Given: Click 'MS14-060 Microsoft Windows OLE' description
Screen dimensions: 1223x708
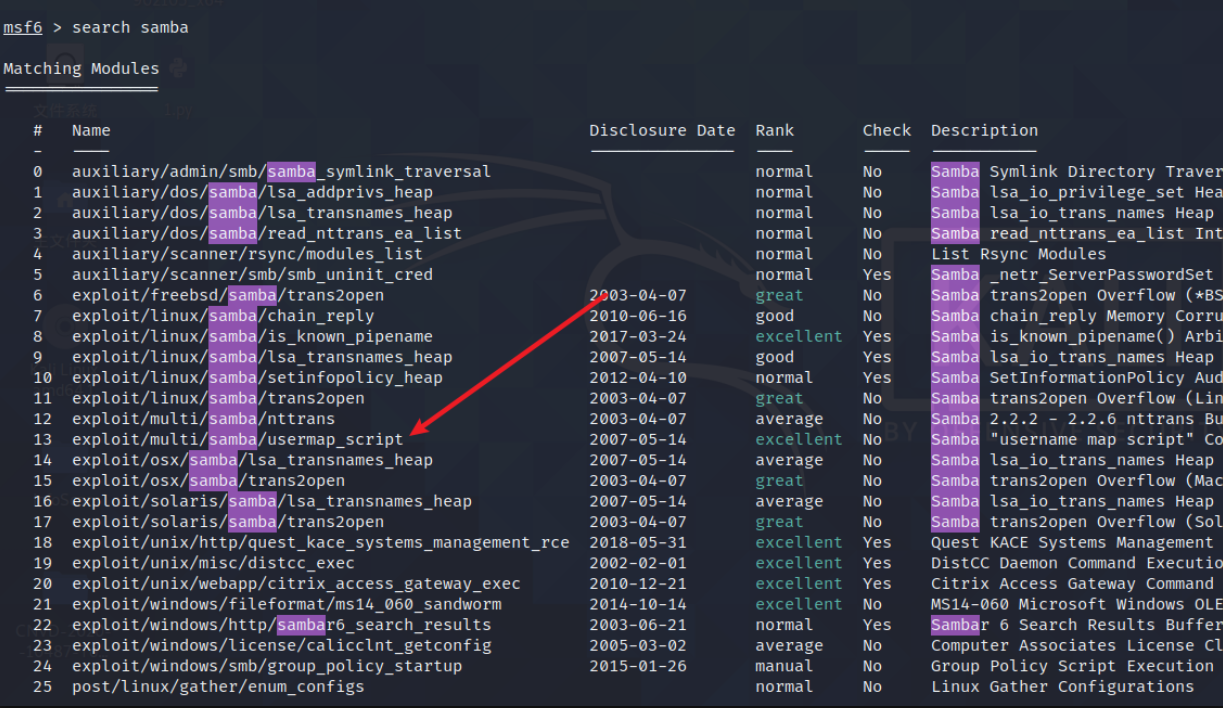Looking at the screenshot, I should [1076, 604].
